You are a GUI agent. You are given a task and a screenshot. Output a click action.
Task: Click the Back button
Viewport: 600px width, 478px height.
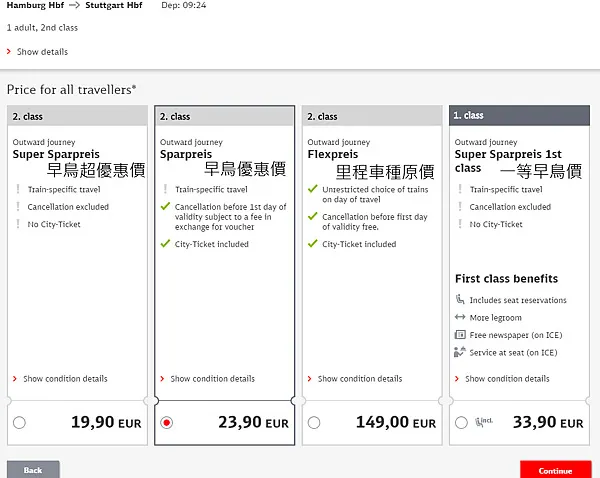[33, 470]
